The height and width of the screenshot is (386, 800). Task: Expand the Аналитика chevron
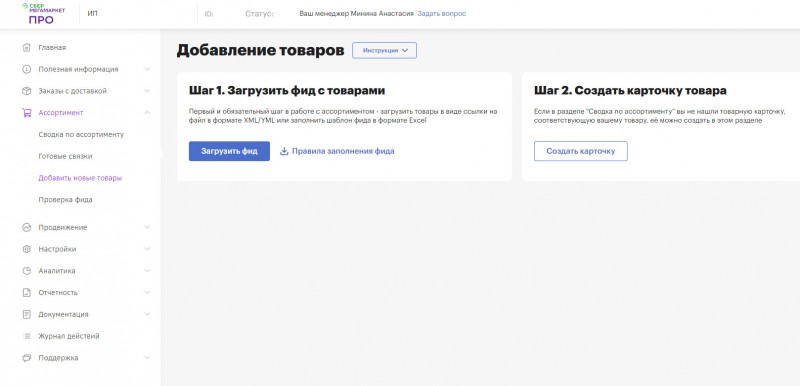tap(147, 271)
